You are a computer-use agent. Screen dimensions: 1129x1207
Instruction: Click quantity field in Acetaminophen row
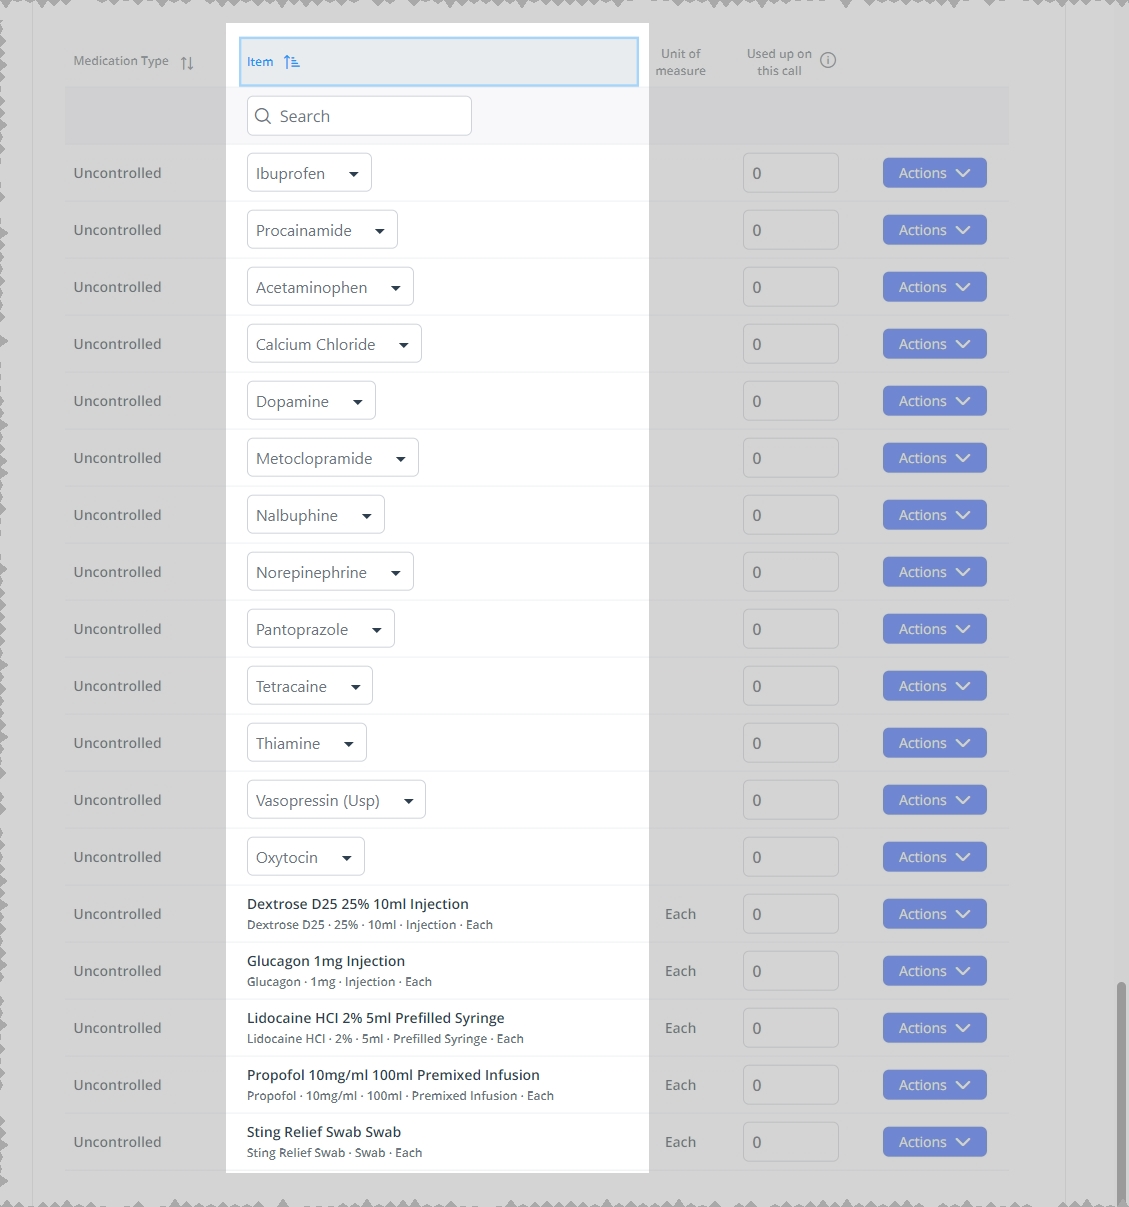click(x=790, y=287)
